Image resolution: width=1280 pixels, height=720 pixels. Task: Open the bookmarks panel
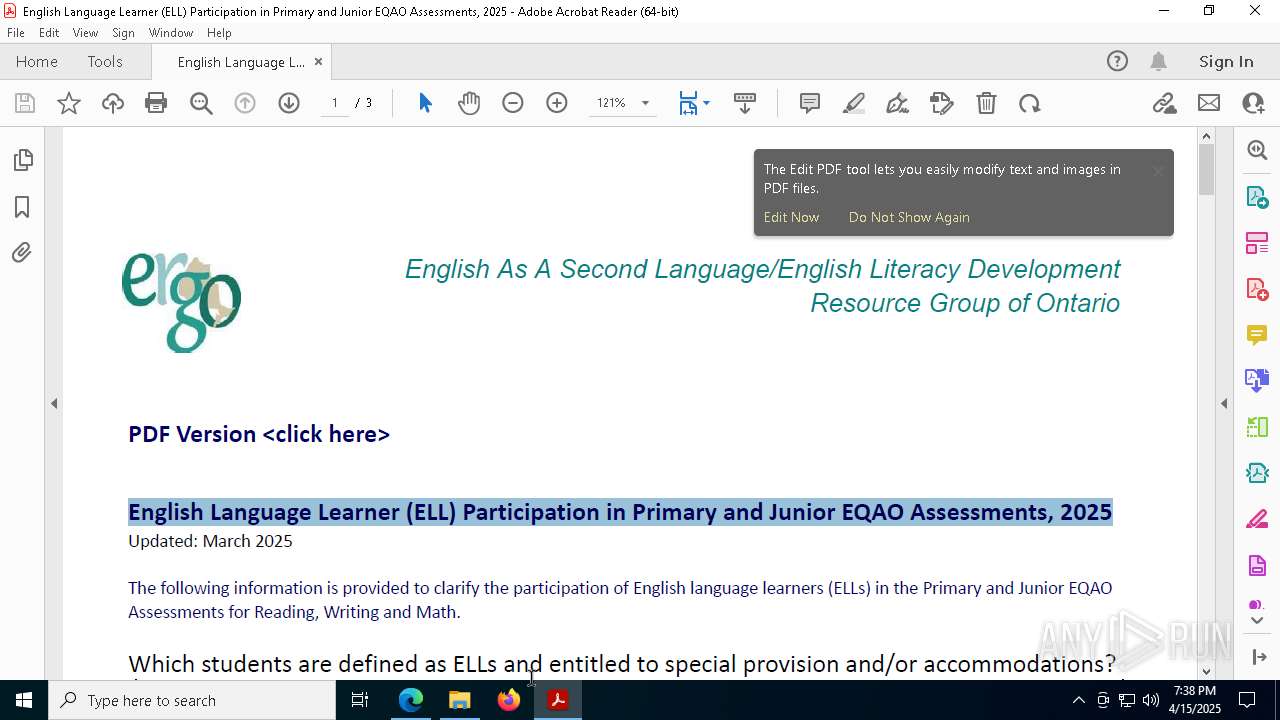(22, 207)
